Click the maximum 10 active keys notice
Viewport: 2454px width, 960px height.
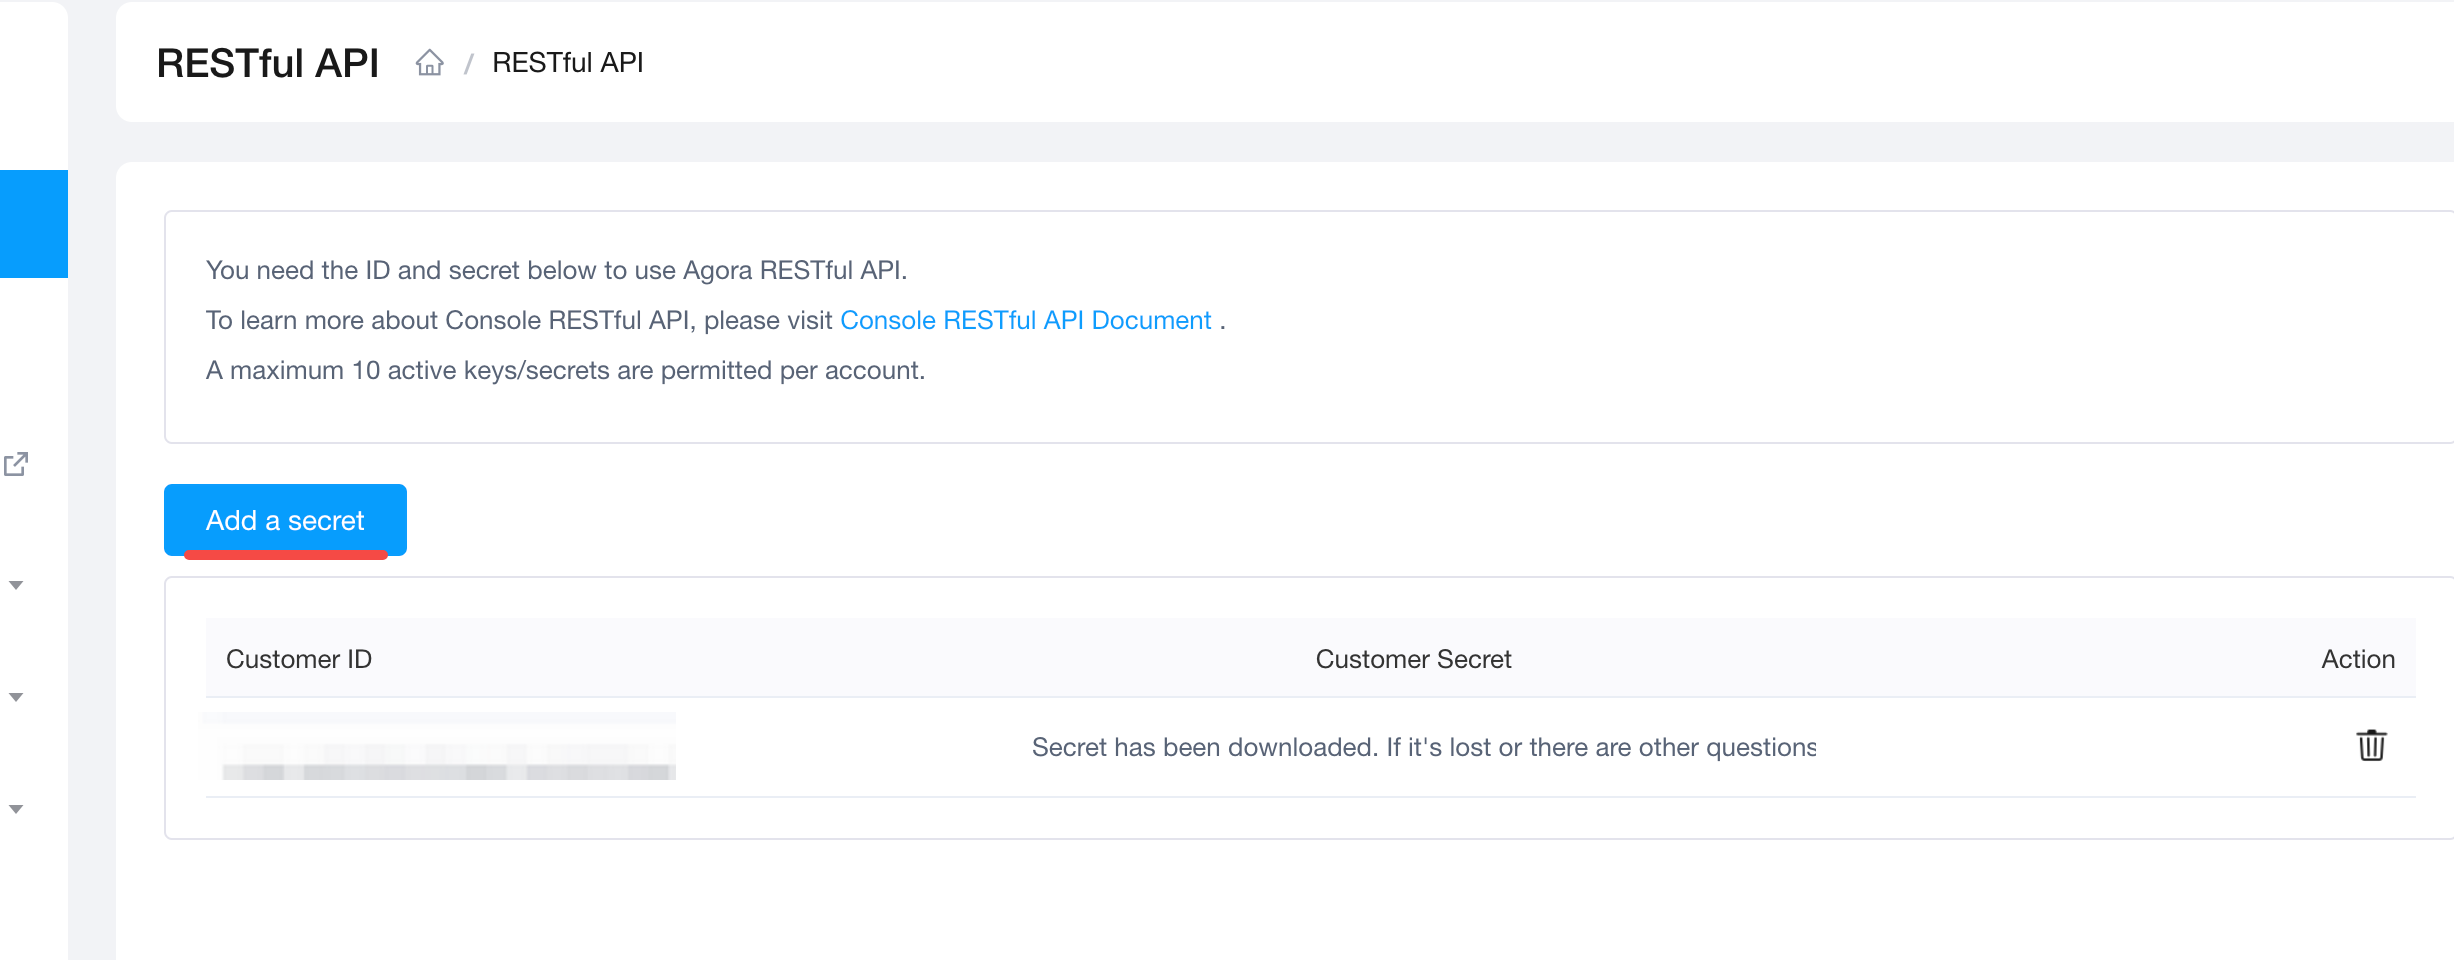pyautogui.click(x=565, y=370)
